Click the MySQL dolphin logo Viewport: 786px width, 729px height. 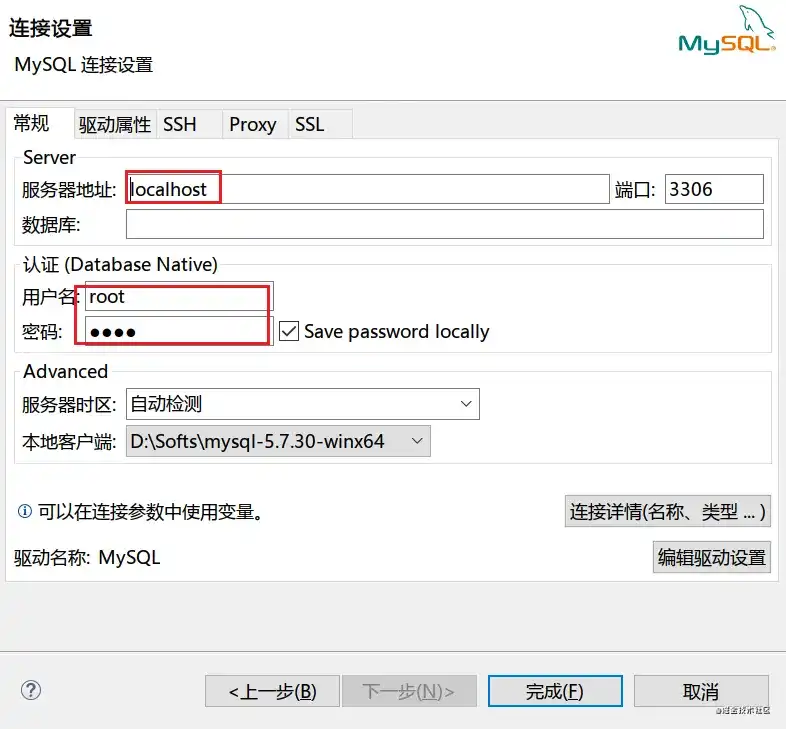(x=726, y=30)
